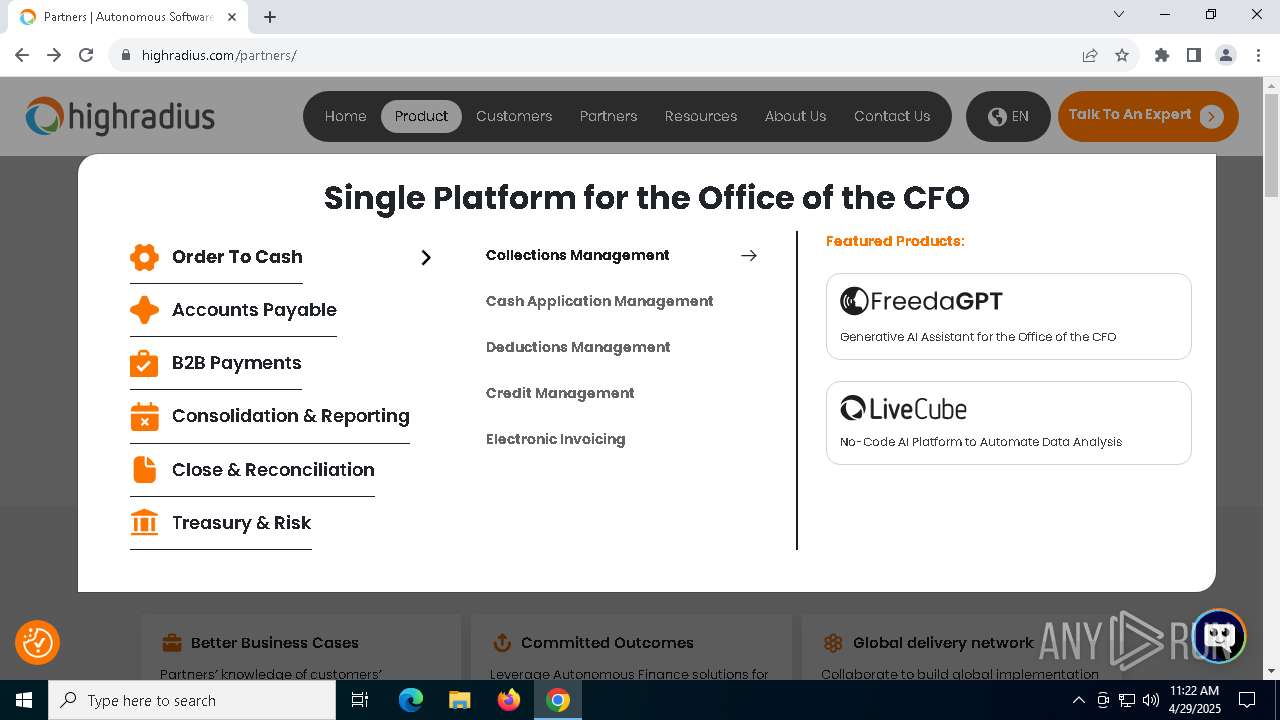Click the Close & Reconciliation document icon
The width and height of the screenshot is (1280, 720).
(x=144, y=469)
